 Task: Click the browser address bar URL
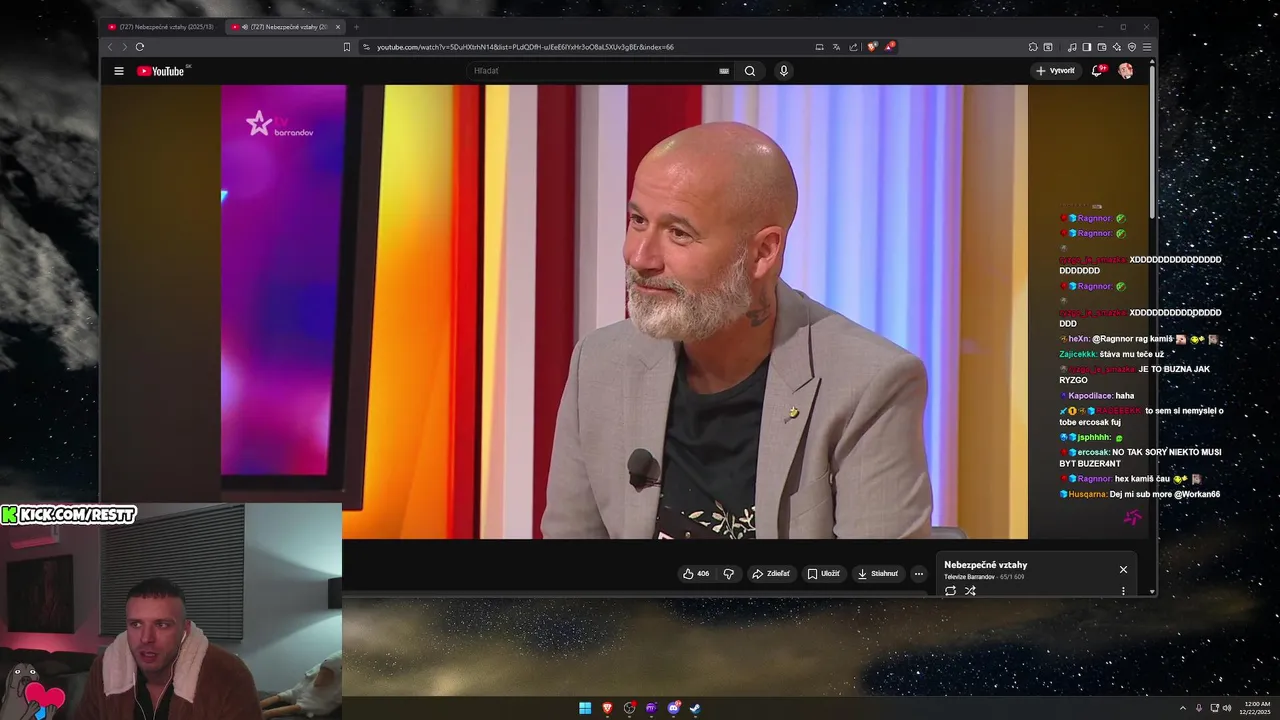[x=525, y=47]
